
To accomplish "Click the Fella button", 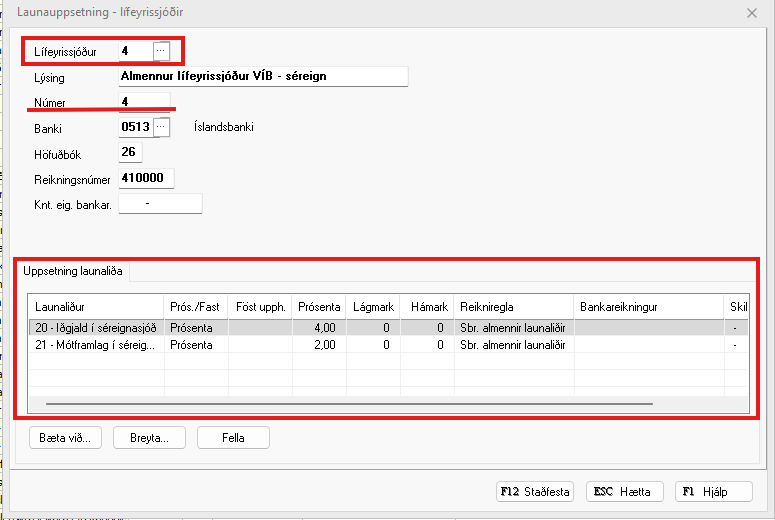I will coord(234,438).
